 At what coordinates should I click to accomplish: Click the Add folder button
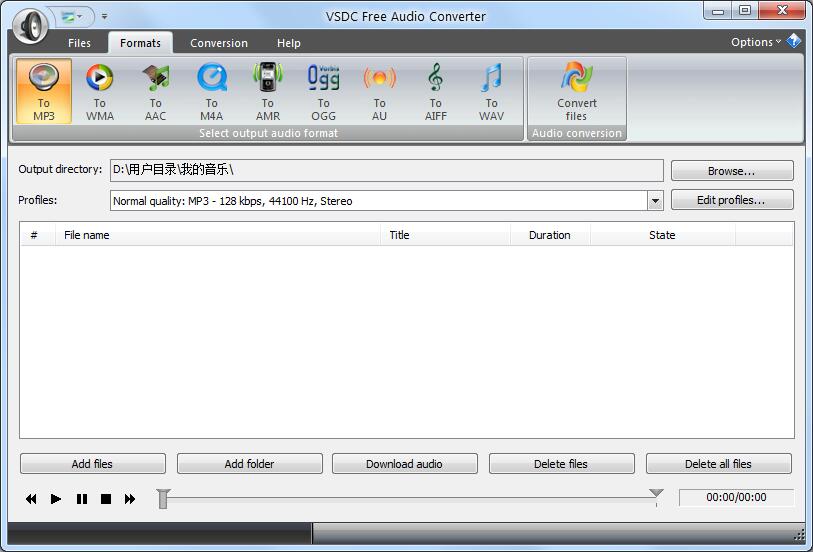249,463
